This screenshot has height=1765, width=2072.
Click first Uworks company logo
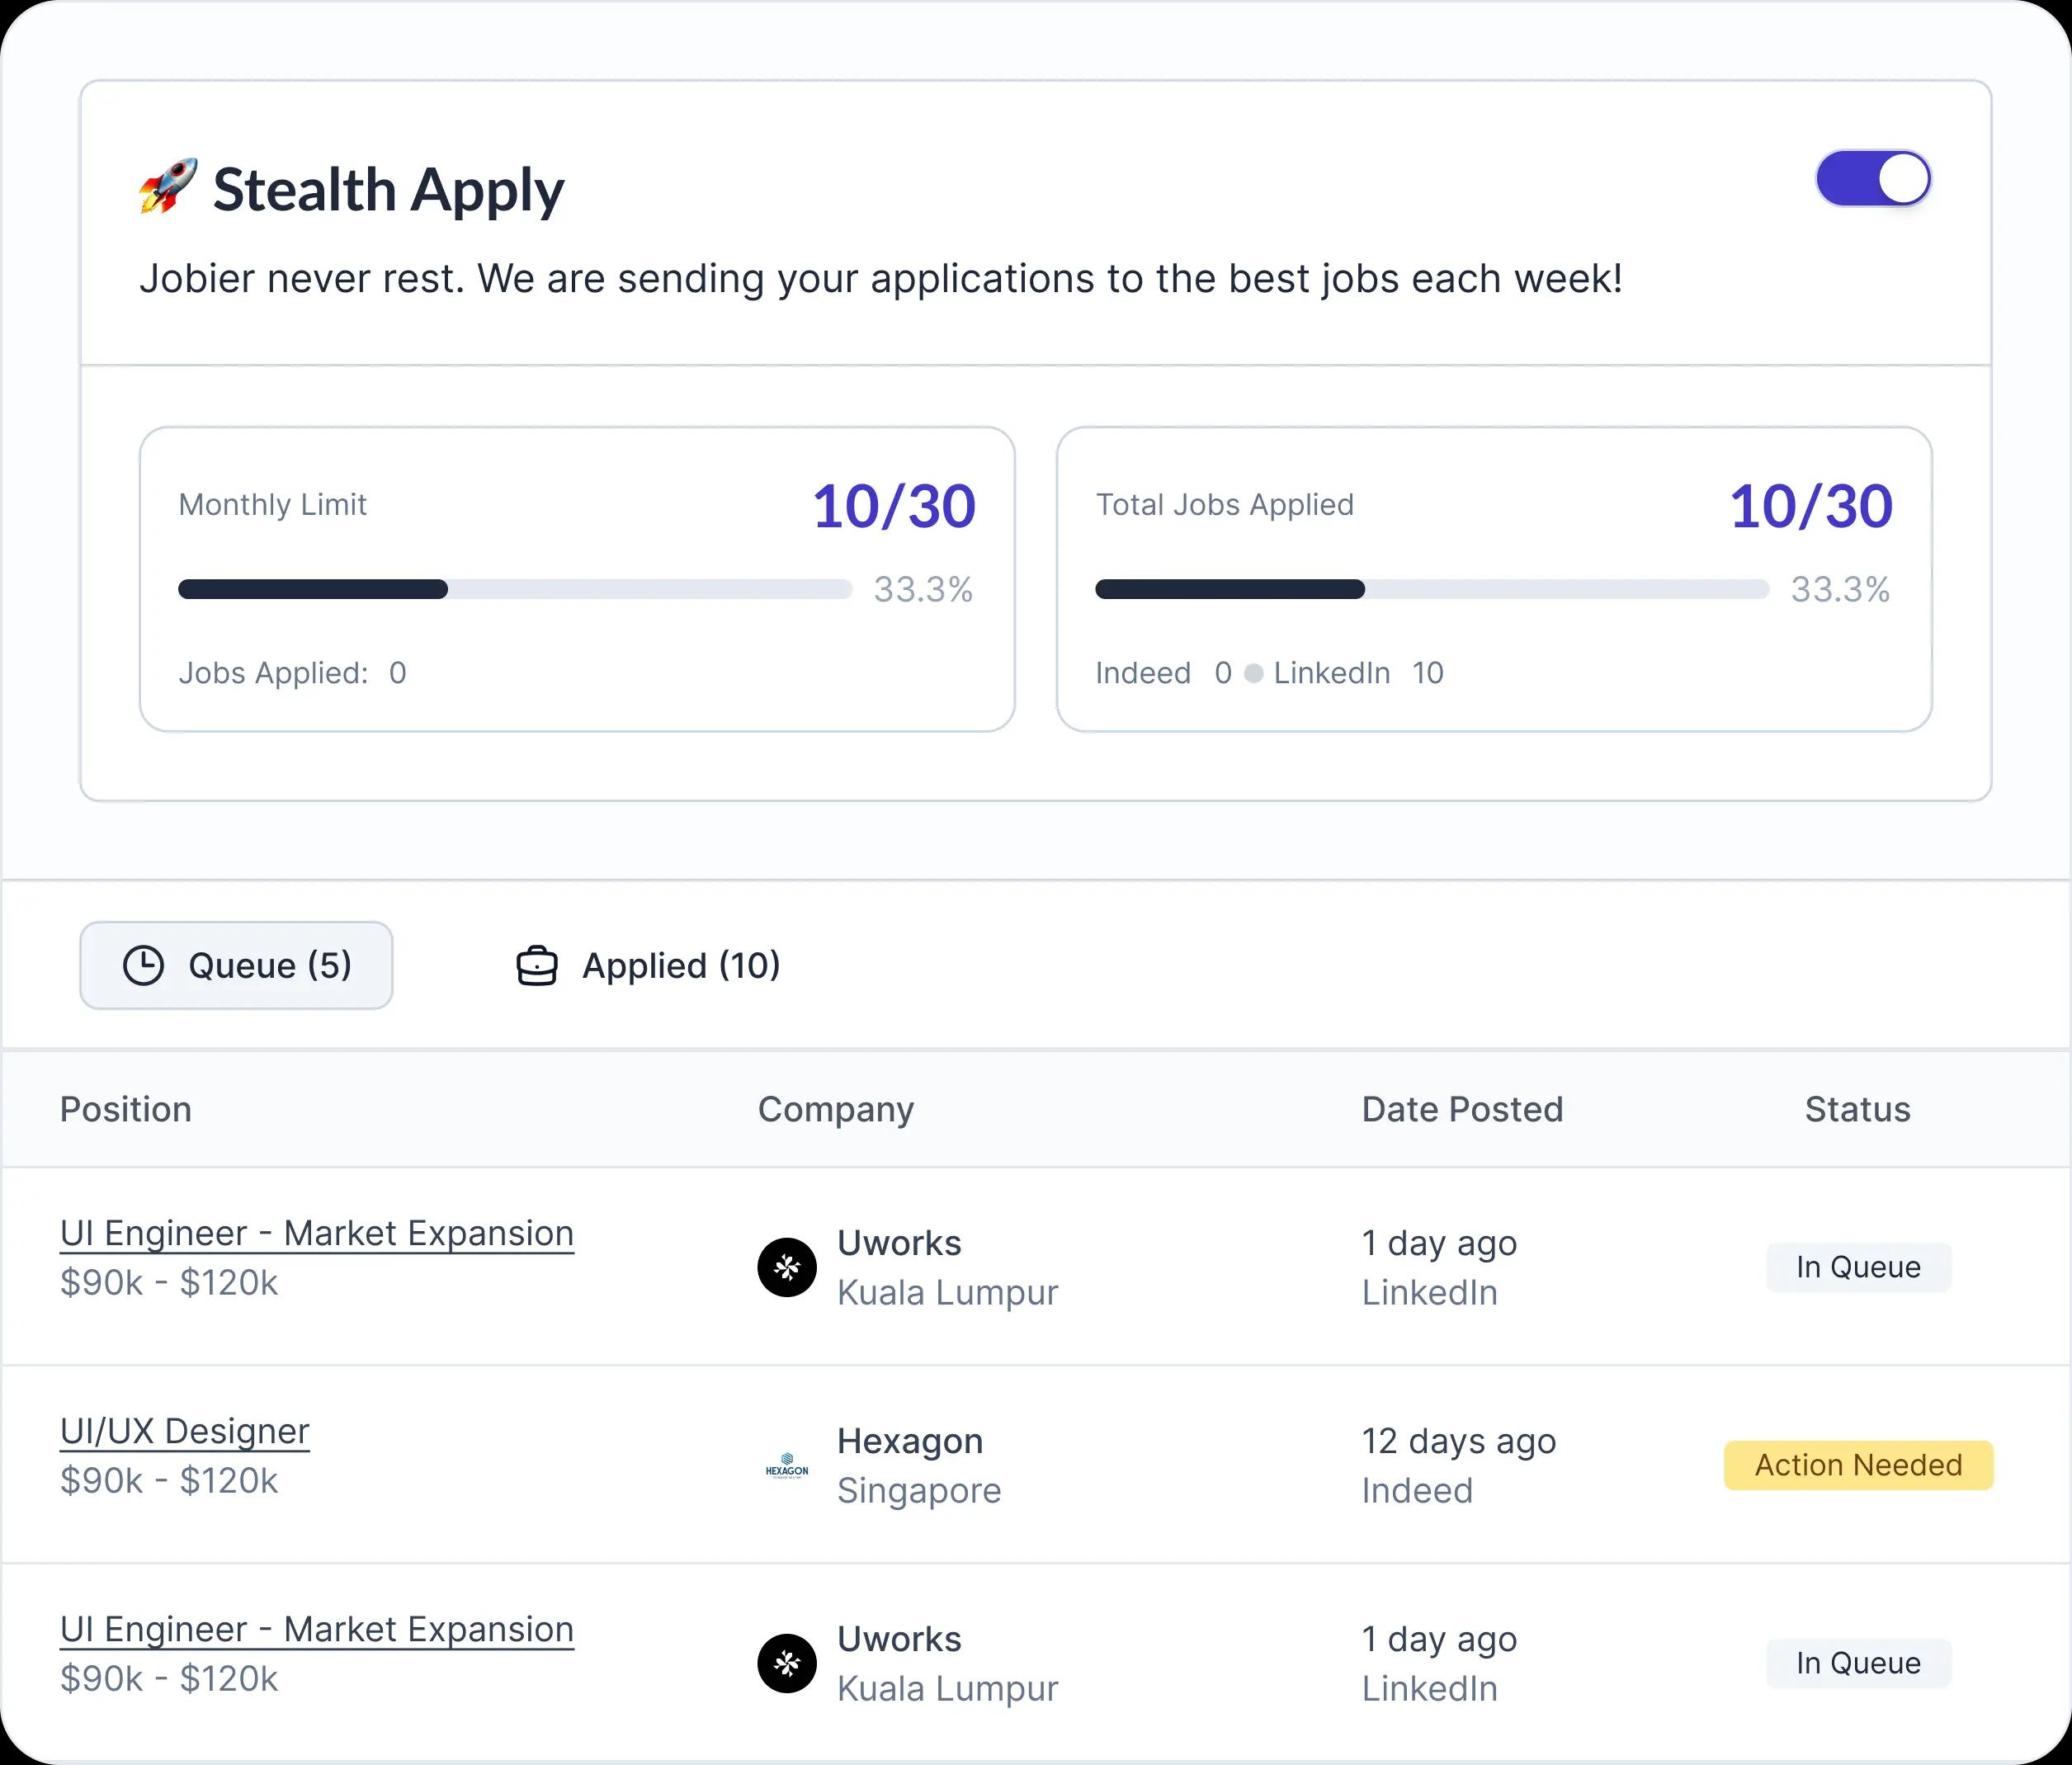tap(787, 1267)
